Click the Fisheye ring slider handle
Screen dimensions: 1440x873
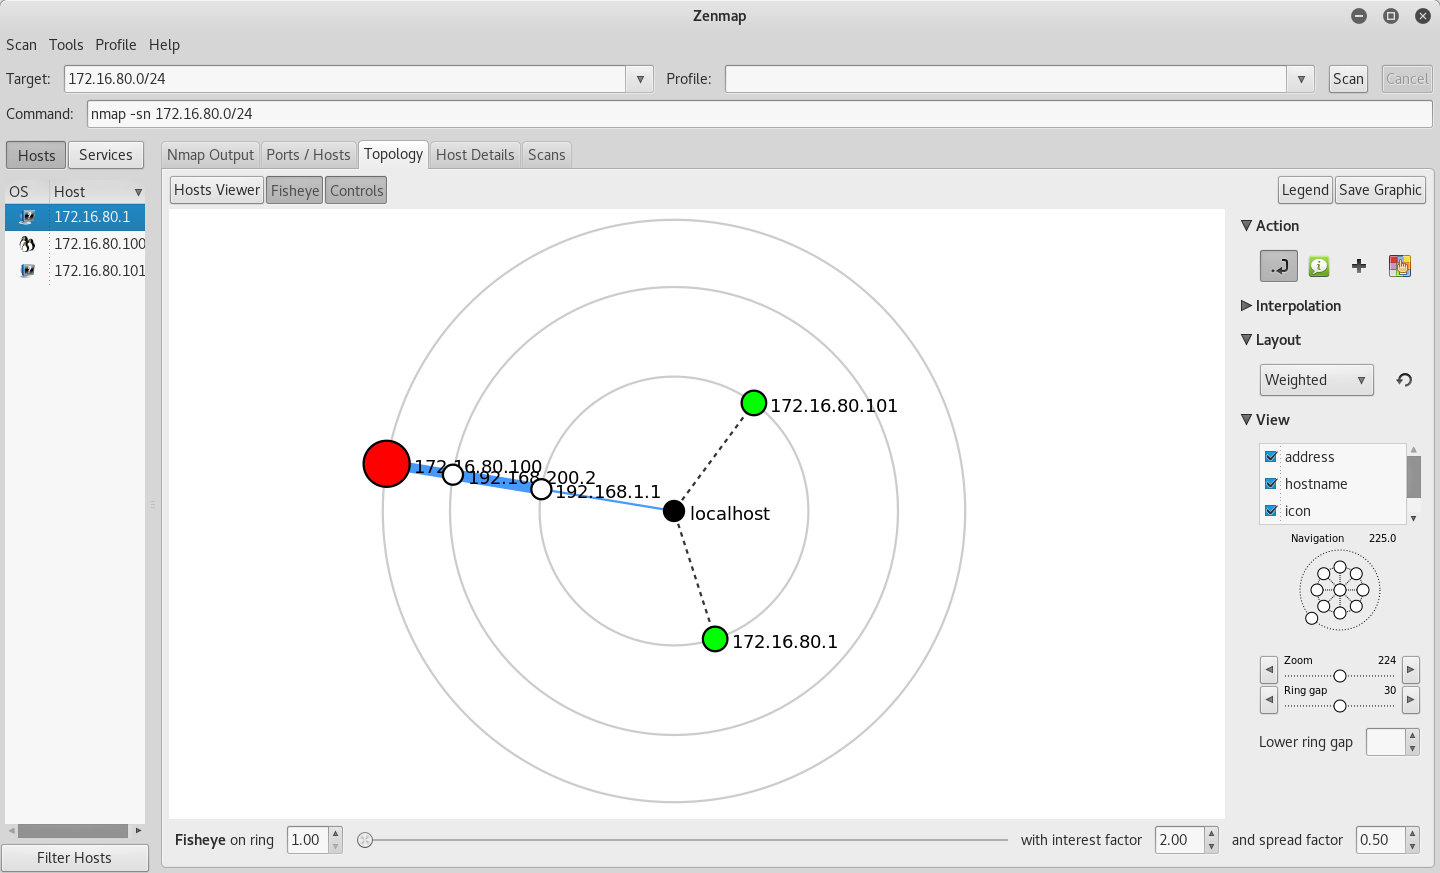(x=365, y=840)
